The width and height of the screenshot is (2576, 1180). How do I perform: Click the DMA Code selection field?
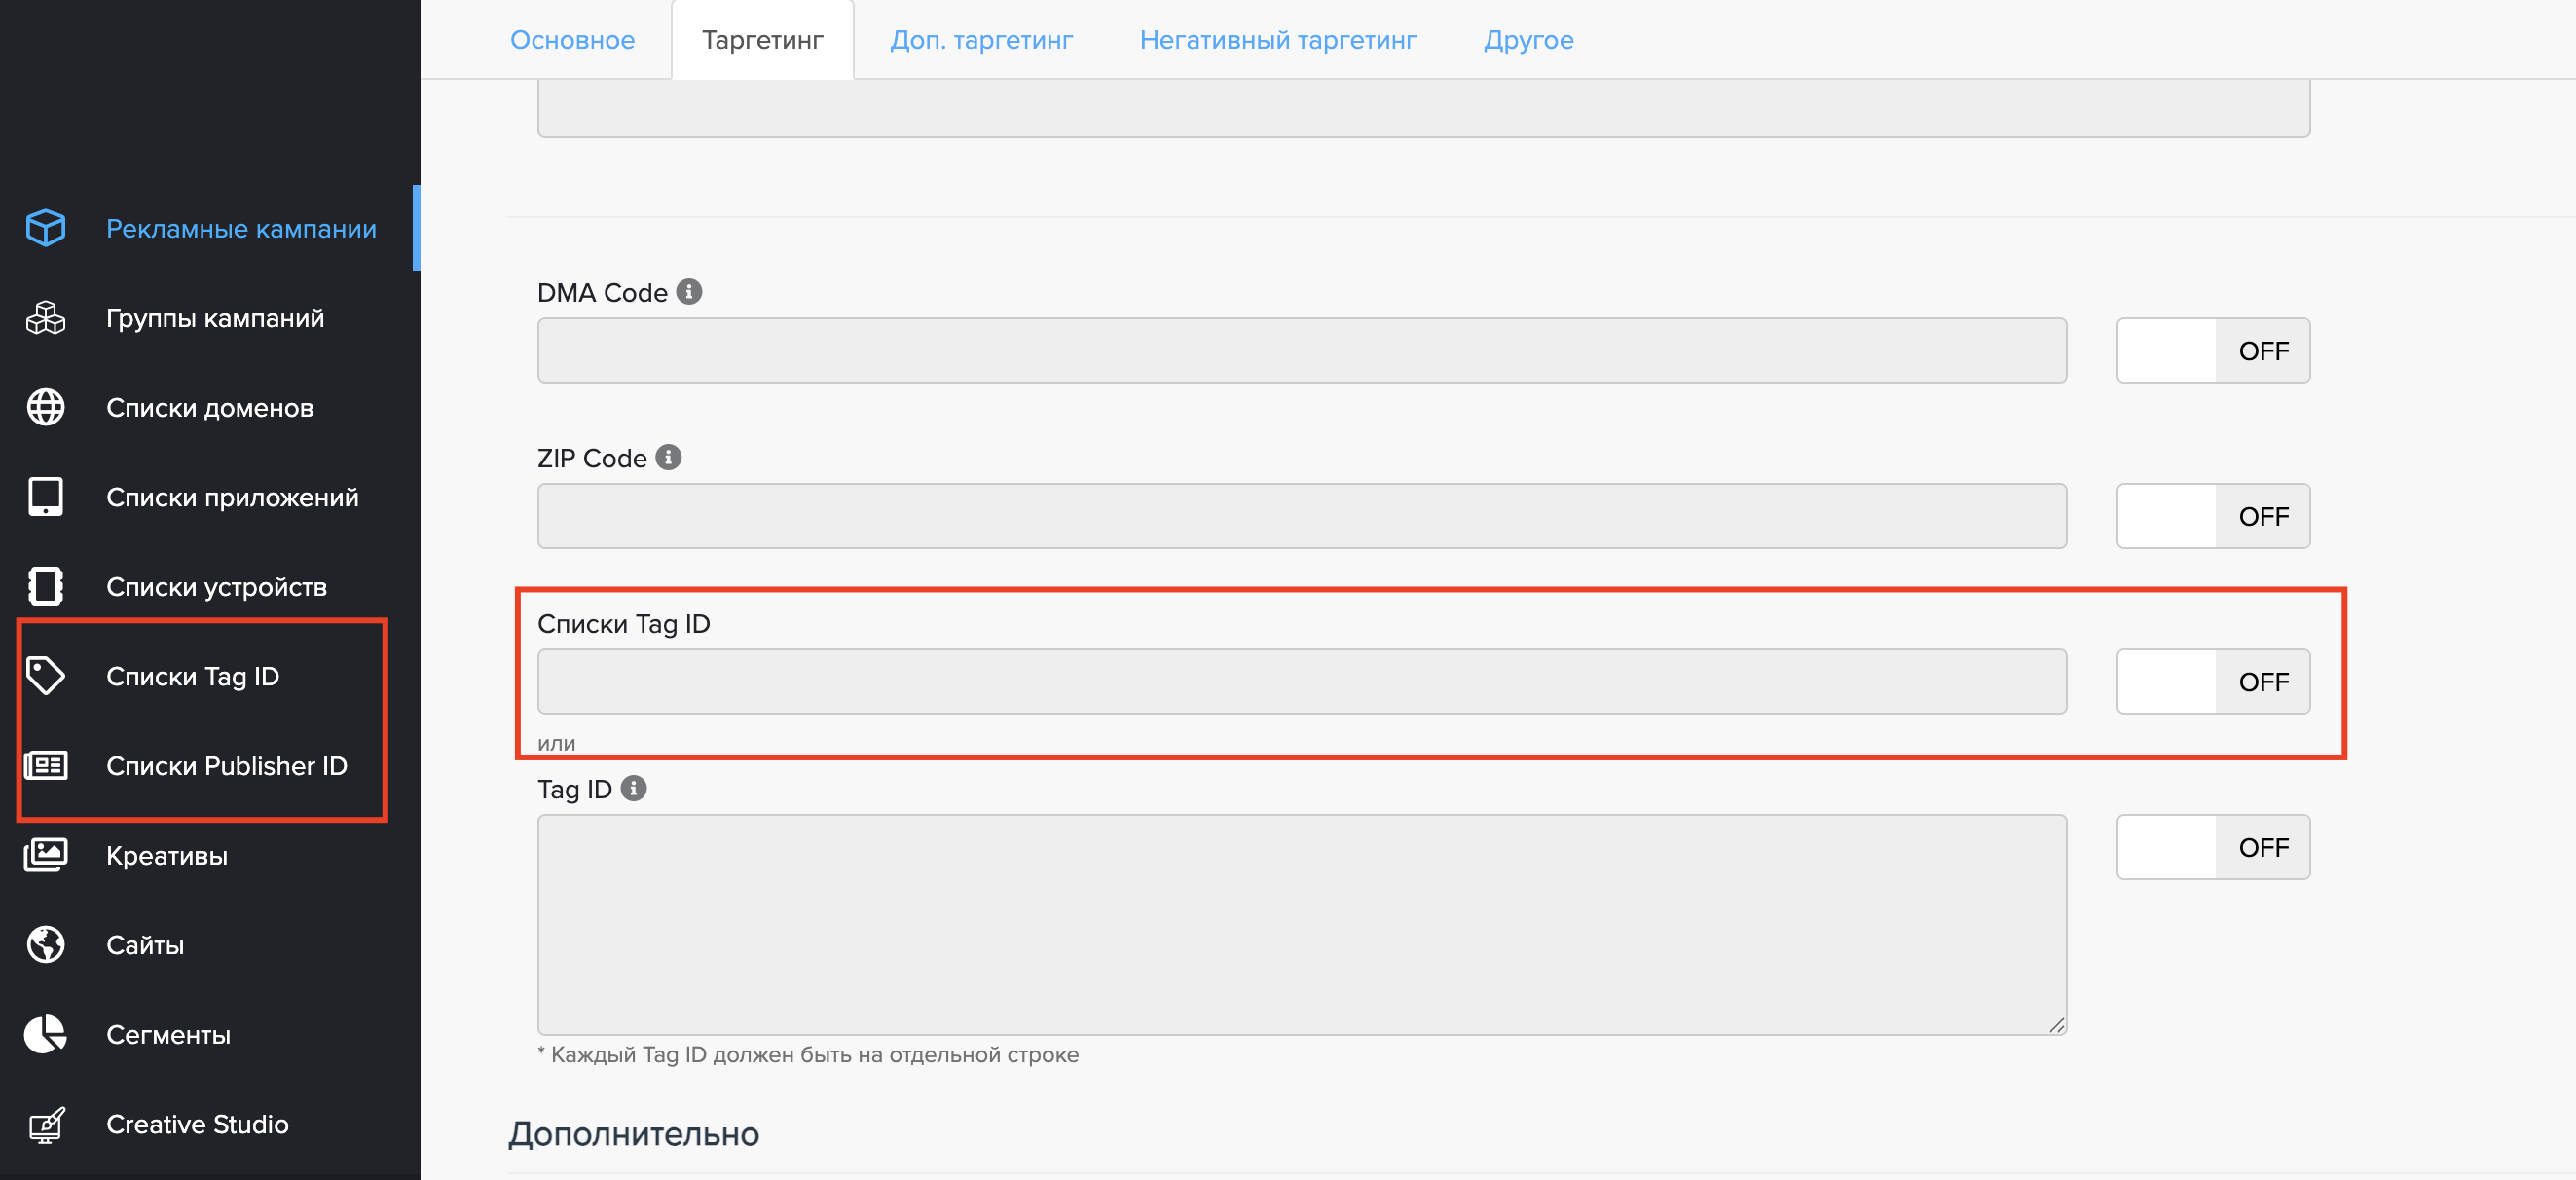1301,351
